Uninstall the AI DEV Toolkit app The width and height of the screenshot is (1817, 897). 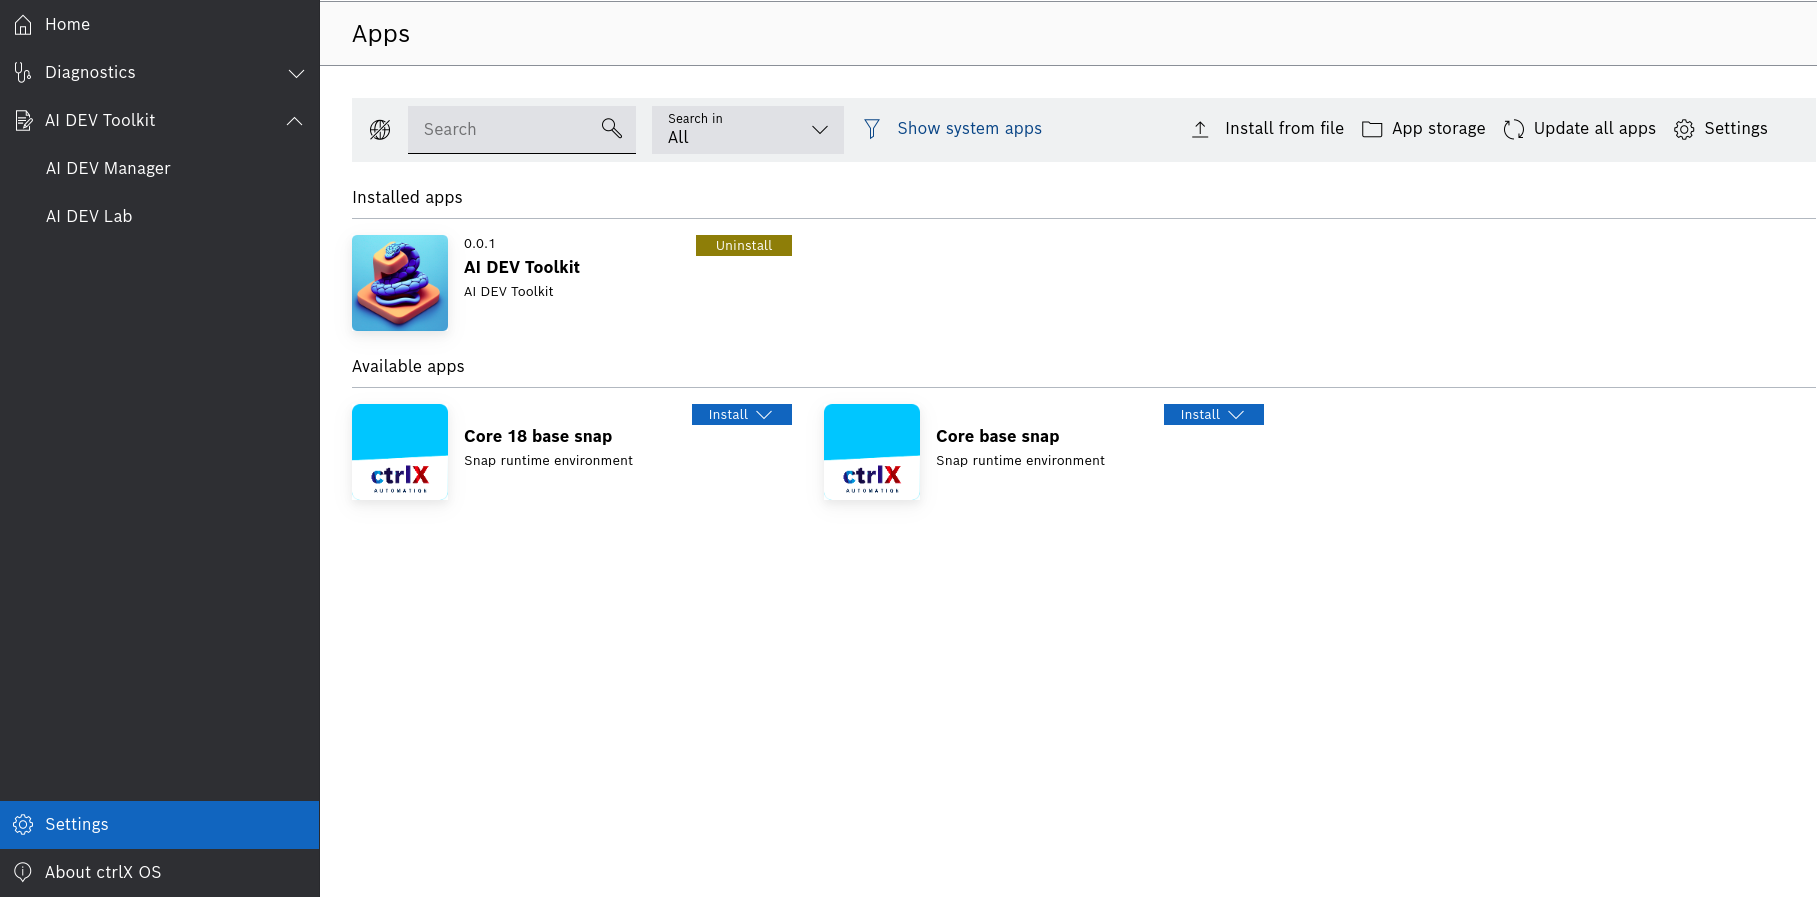744,245
